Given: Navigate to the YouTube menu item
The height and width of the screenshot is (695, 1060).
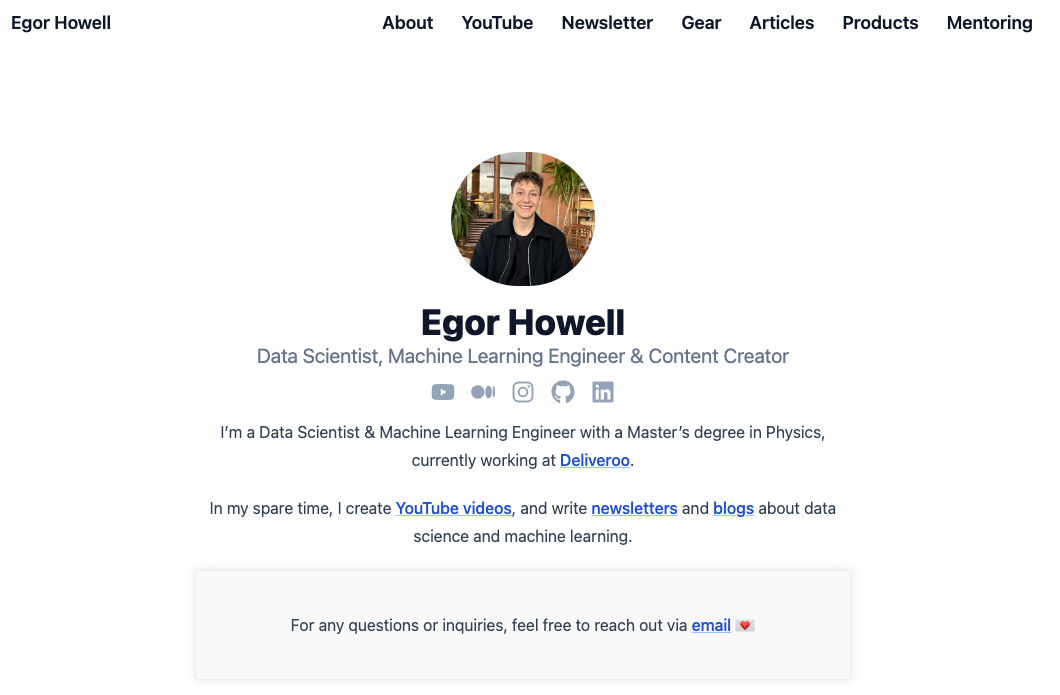Looking at the screenshot, I should 497,23.
